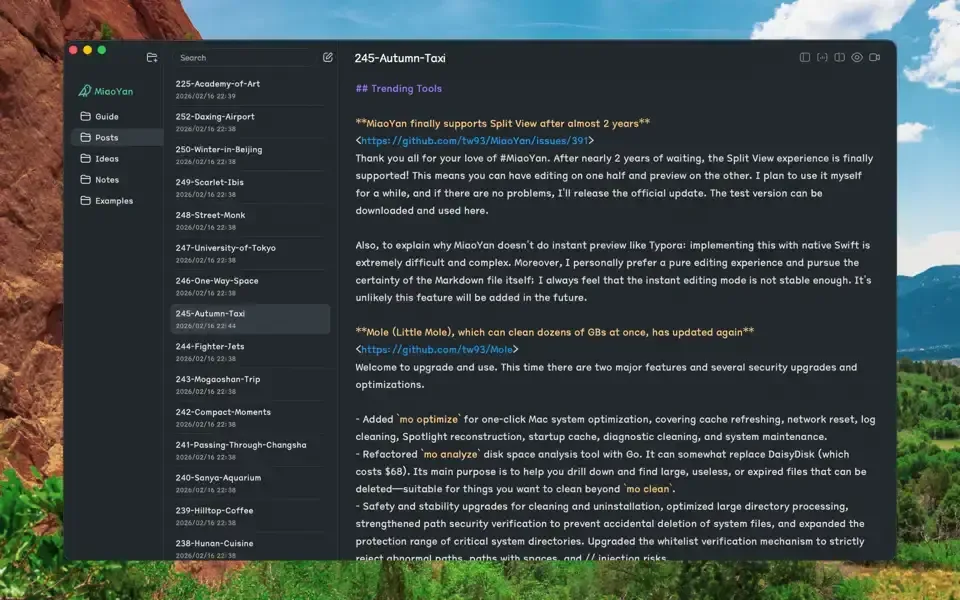Click the yellow minimize window button
Image resolution: width=960 pixels, height=600 pixels.
coord(88,50)
